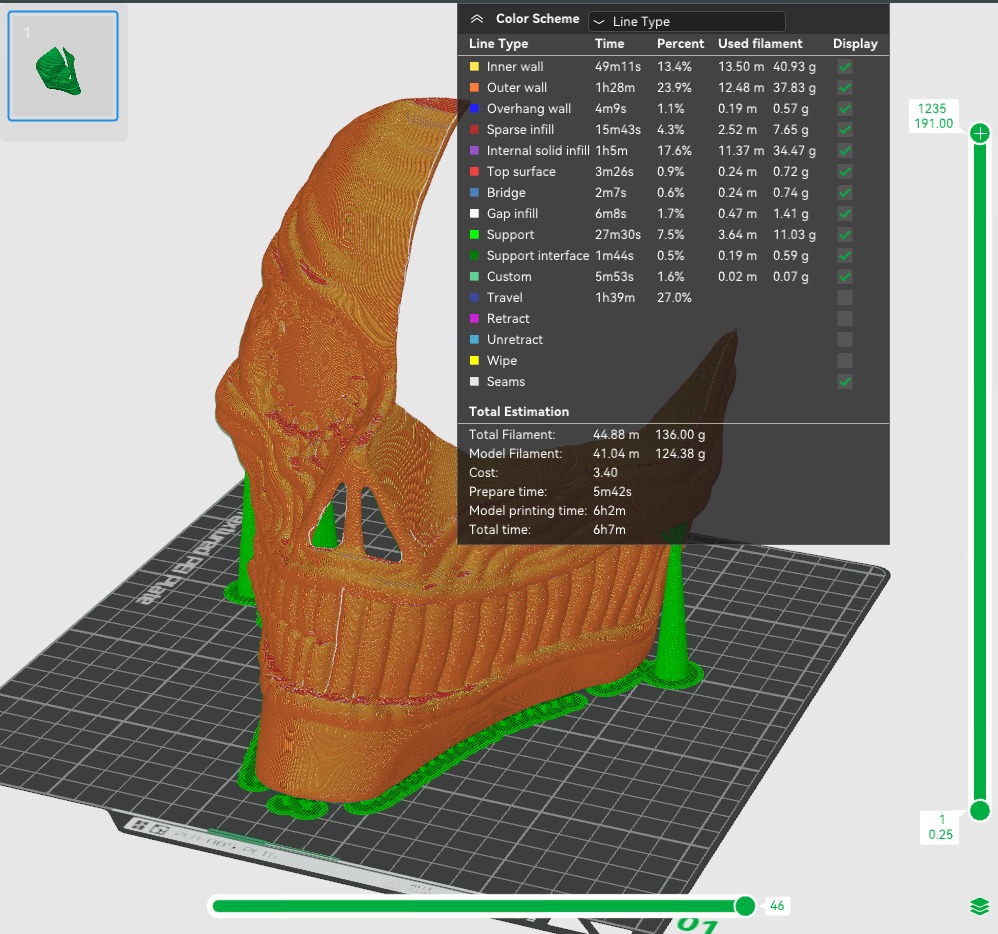Enable Travel display checkbox
This screenshot has height=934, width=998.
click(845, 297)
